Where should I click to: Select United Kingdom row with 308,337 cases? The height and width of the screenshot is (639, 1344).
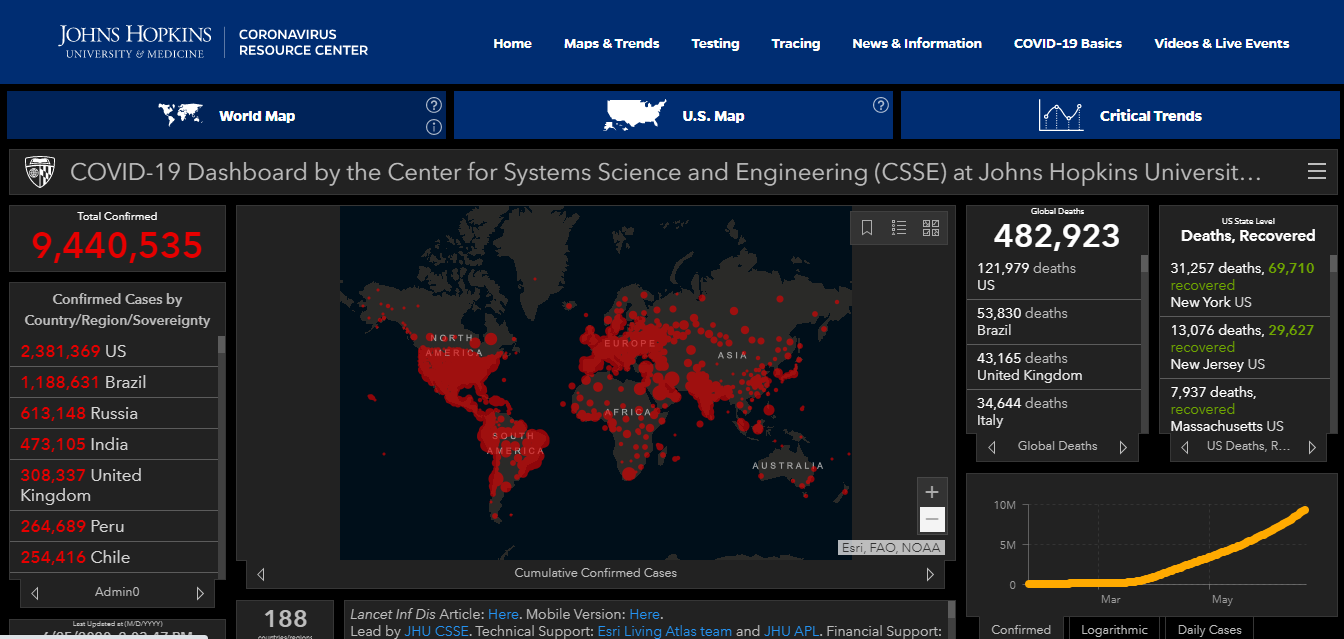coord(114,485)
